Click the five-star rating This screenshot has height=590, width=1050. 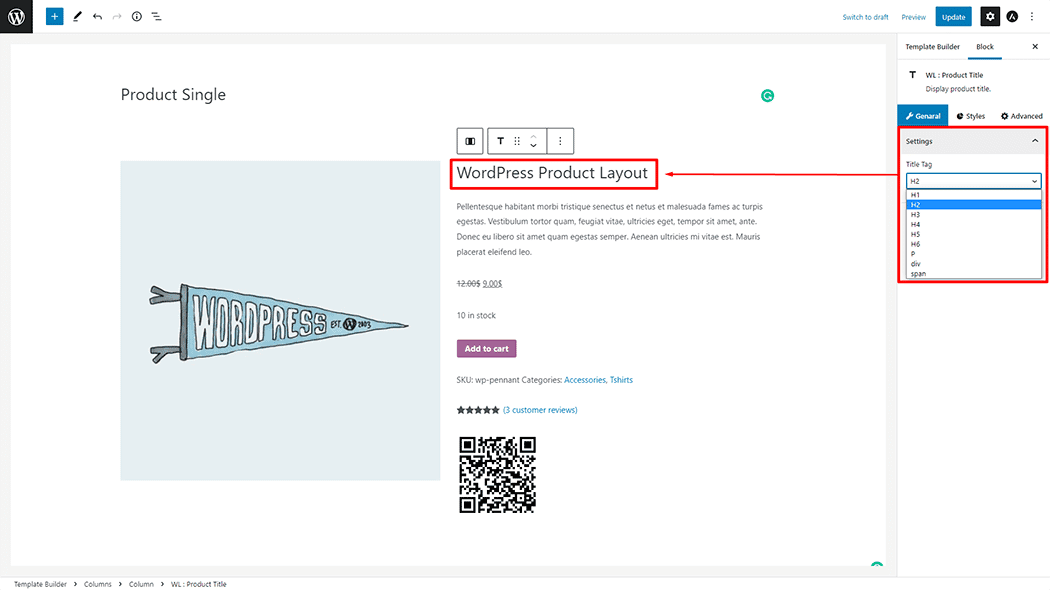pos(478,410)
